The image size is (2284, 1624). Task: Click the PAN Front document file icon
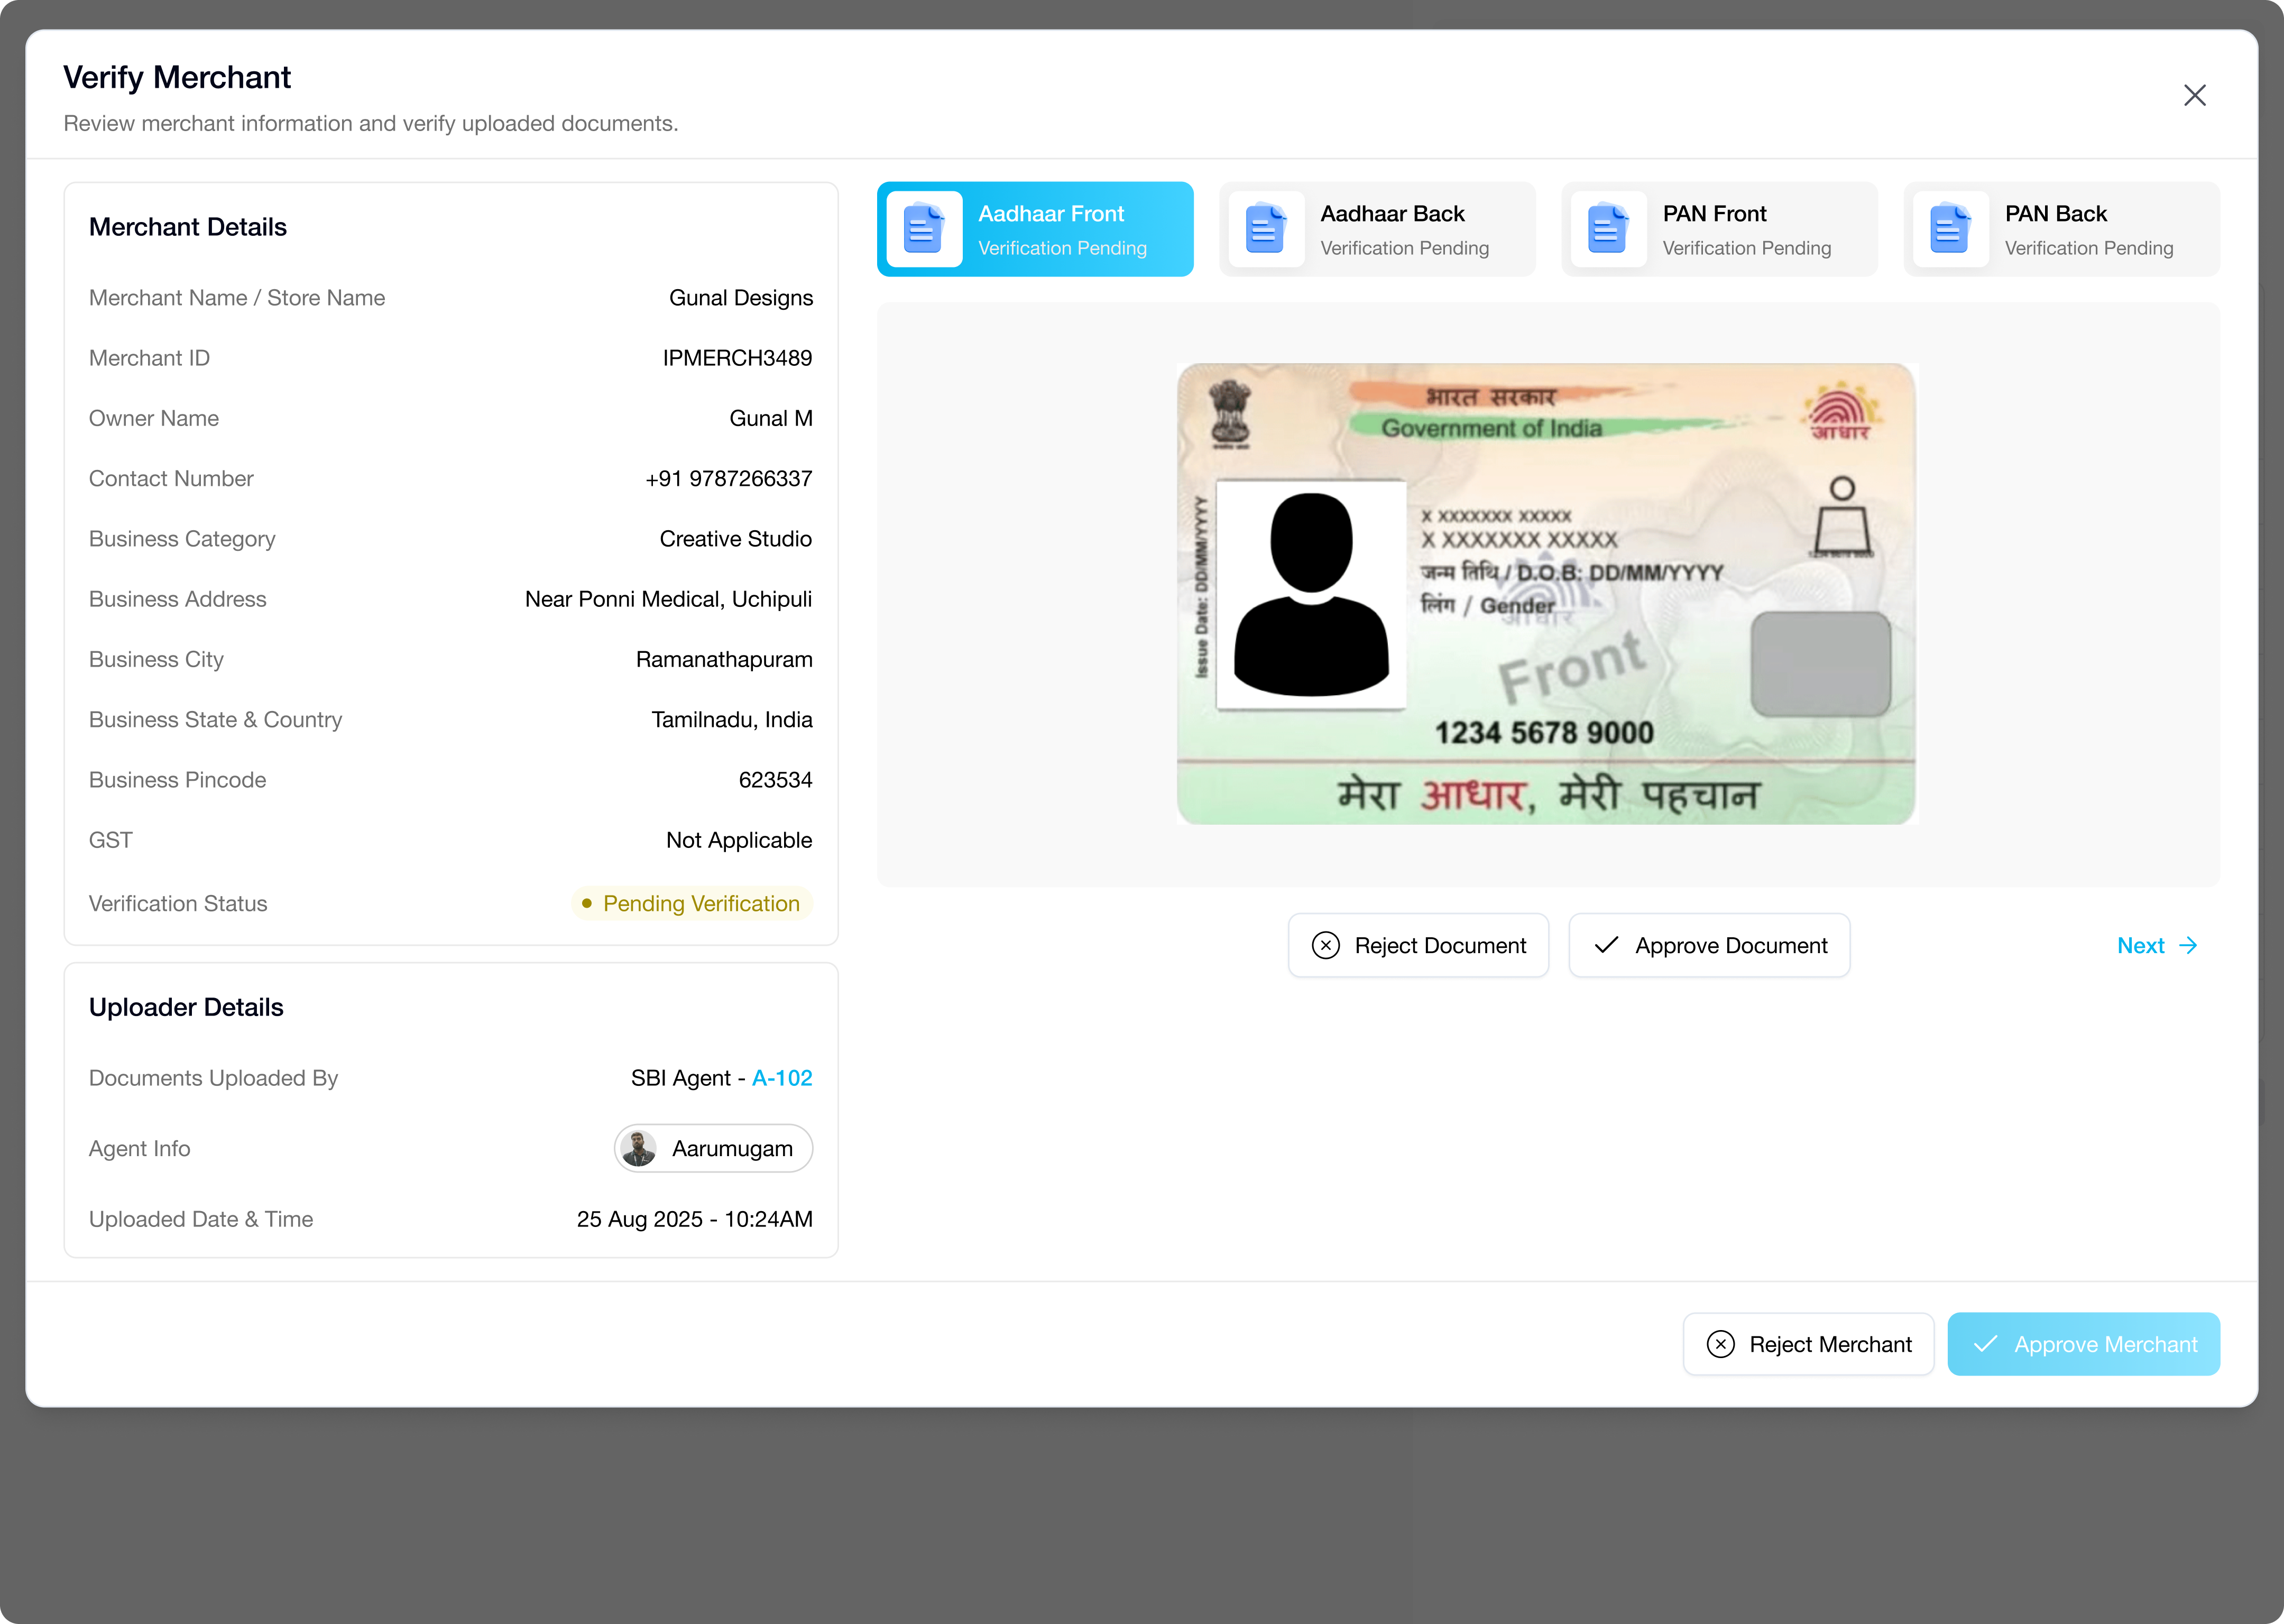pos(1608,229)
